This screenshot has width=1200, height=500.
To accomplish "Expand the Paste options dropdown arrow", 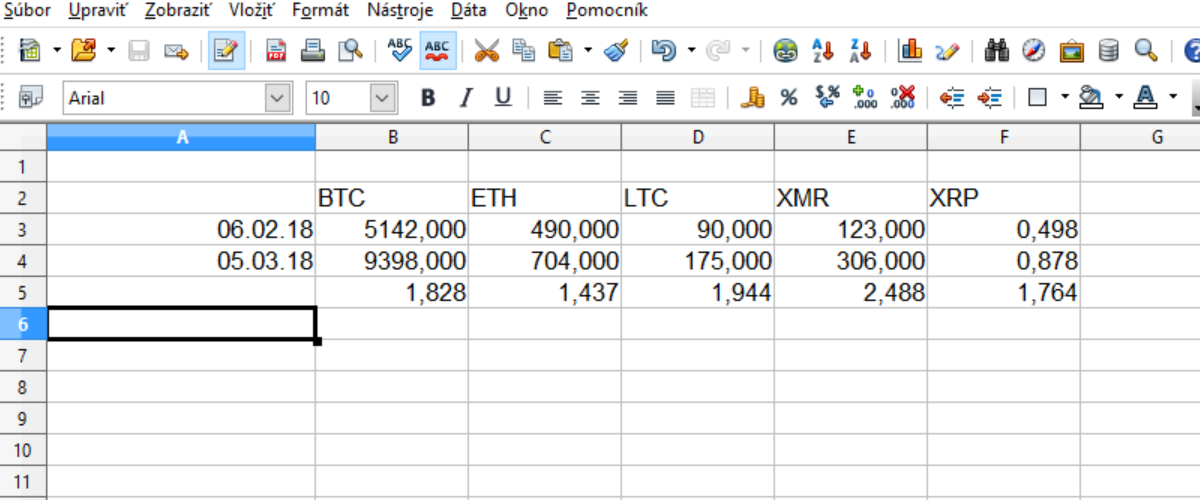I will click(x=588, y=50).
